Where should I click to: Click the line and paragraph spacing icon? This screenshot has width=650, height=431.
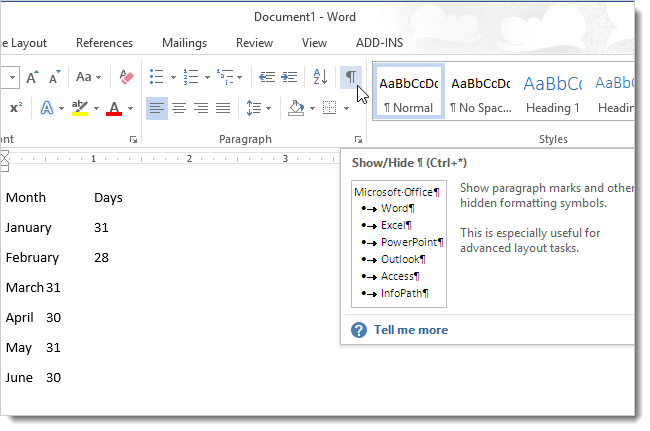[253, 108]
